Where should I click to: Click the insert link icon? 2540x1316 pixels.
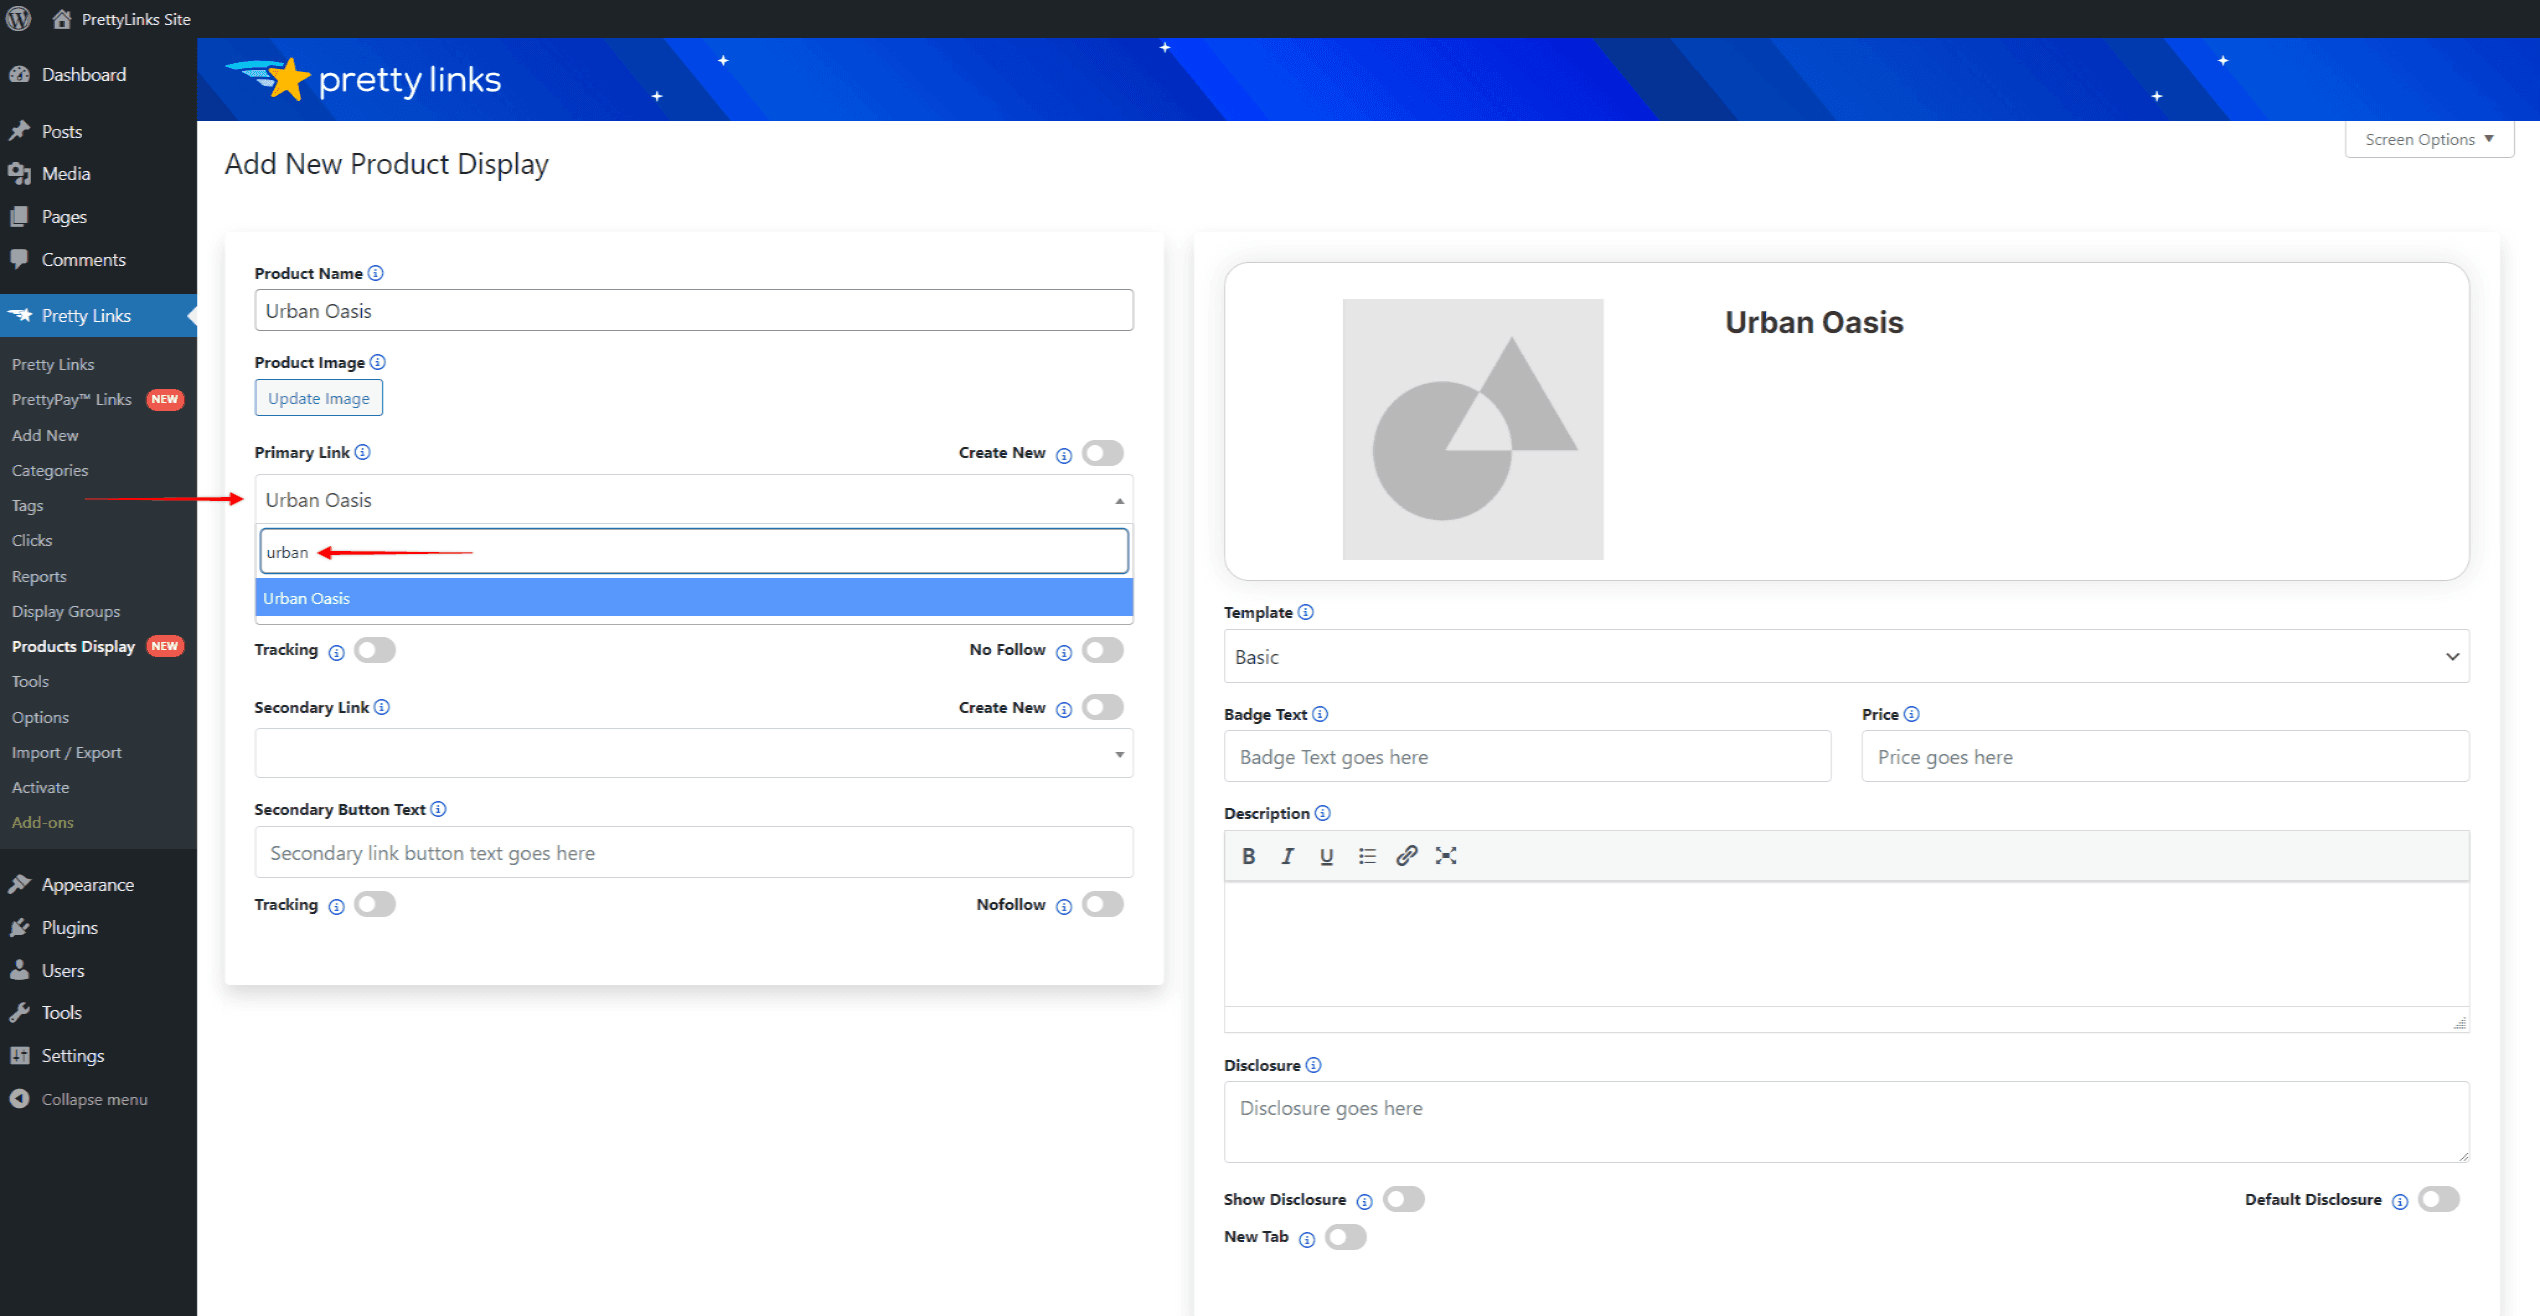click(x=1406, y=856)
